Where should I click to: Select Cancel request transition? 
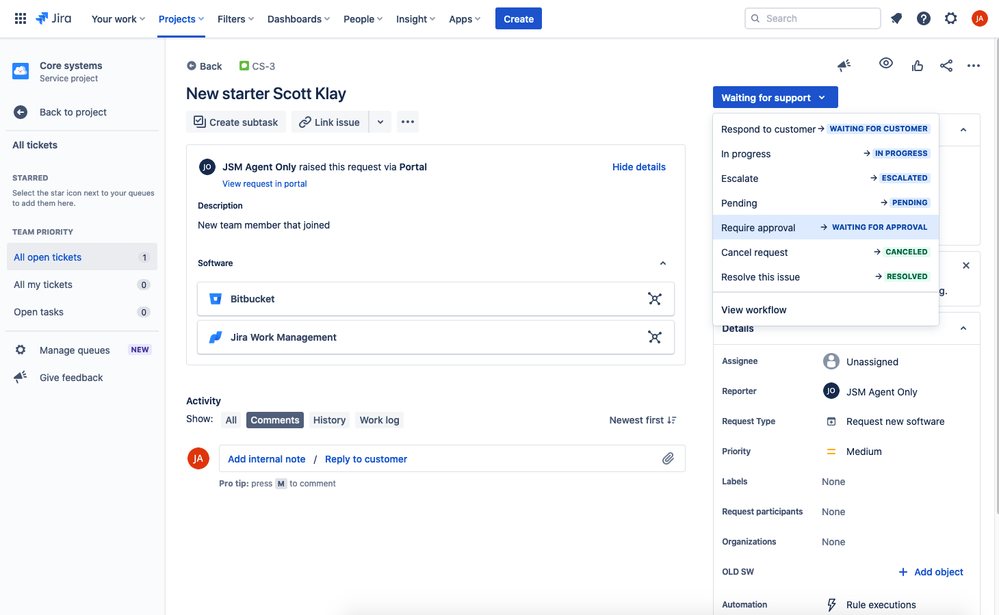[x=826, y=252]
